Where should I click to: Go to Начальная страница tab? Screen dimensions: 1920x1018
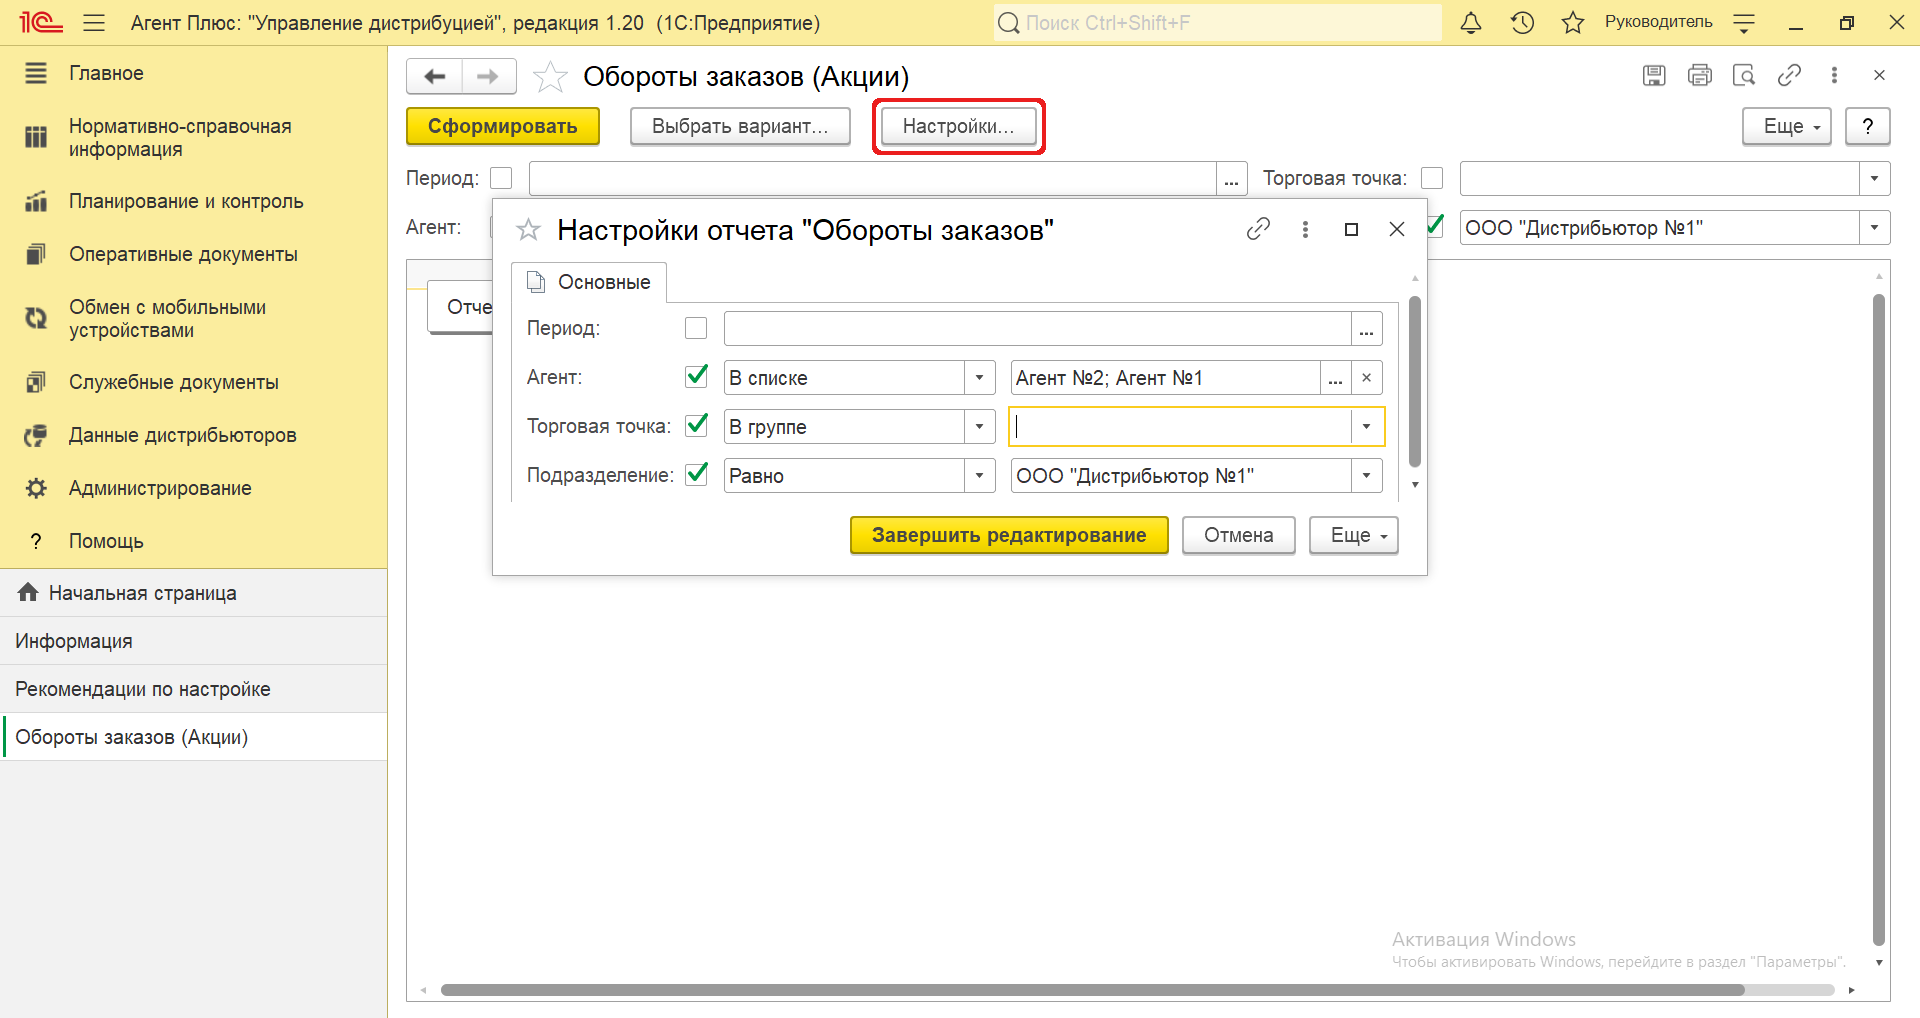point(193,593)
